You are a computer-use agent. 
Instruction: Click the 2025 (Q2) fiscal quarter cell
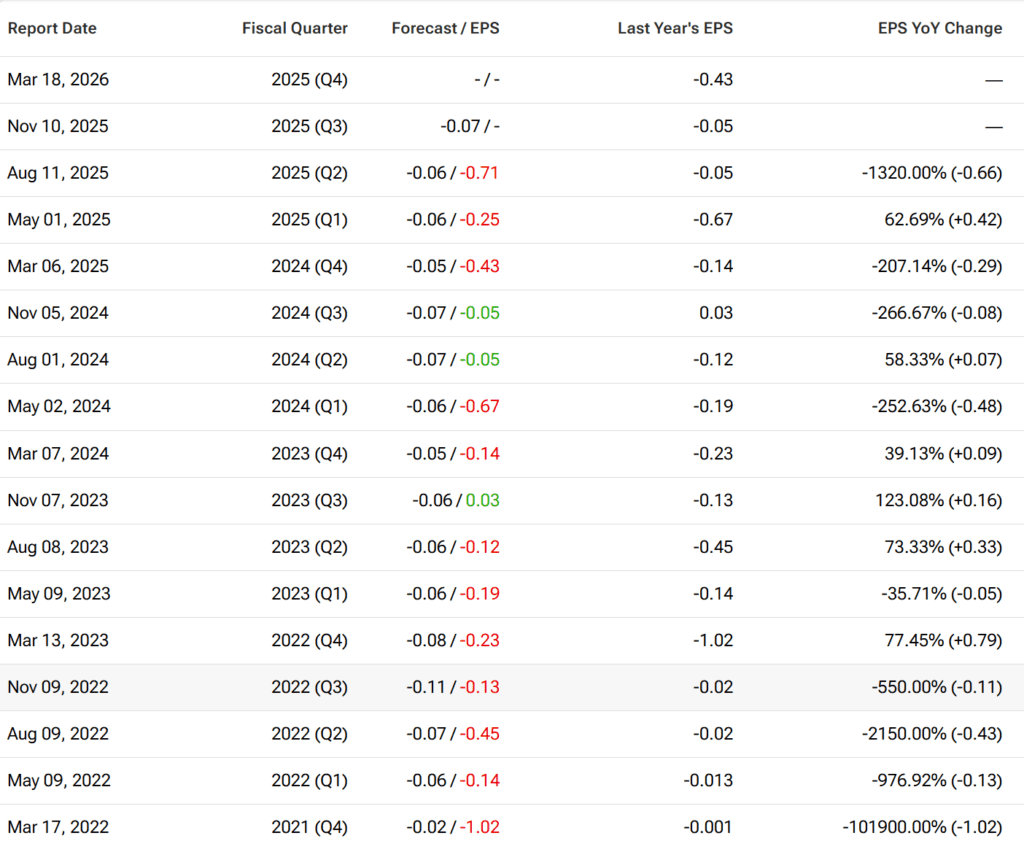click(x=309, y=173)
